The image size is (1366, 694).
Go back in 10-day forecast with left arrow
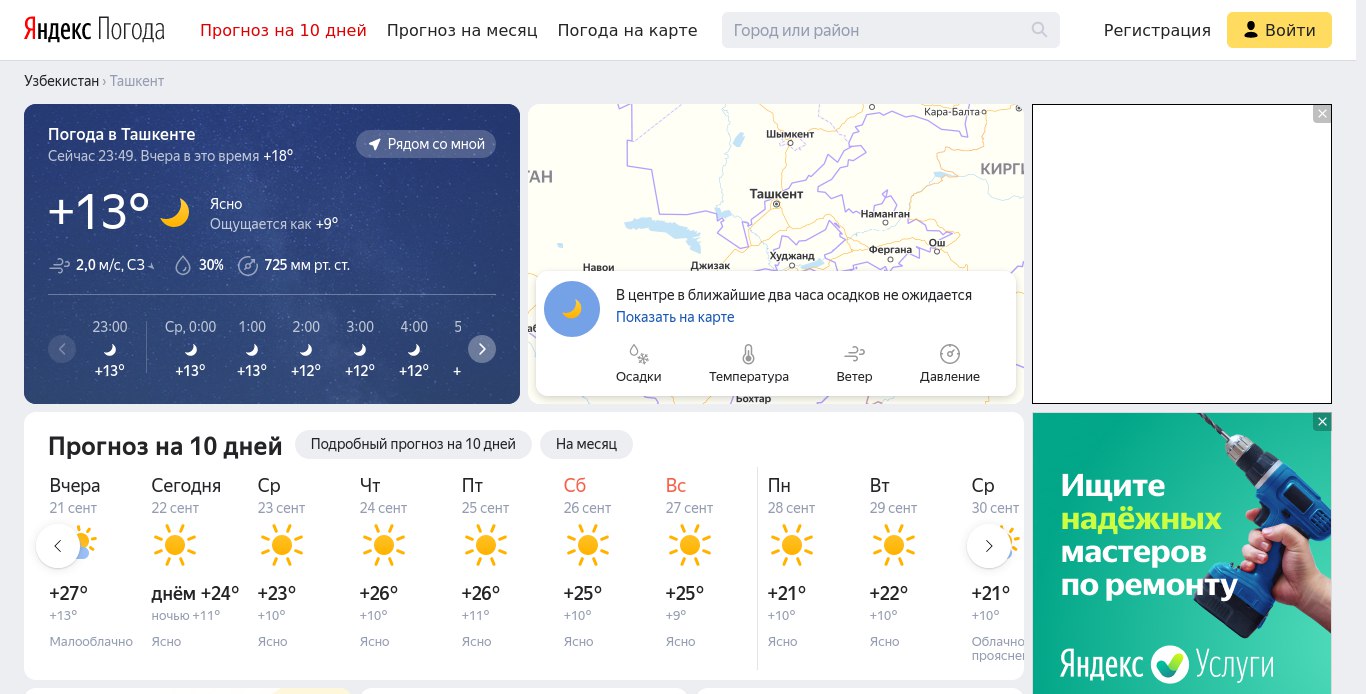(x=58, y=546)
